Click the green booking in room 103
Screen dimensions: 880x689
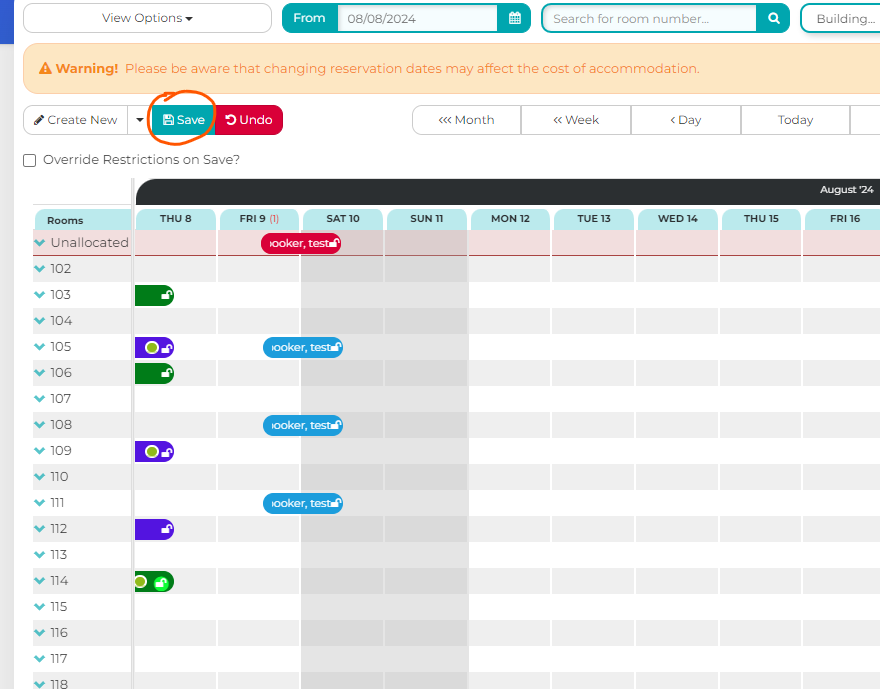154,295
